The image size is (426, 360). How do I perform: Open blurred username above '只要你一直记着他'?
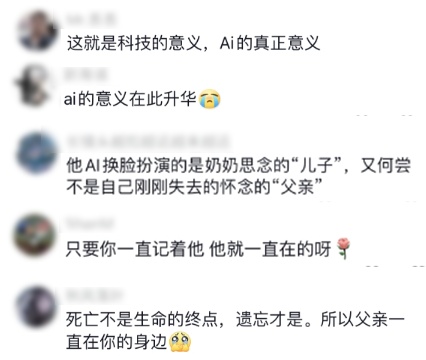[90, 224]
